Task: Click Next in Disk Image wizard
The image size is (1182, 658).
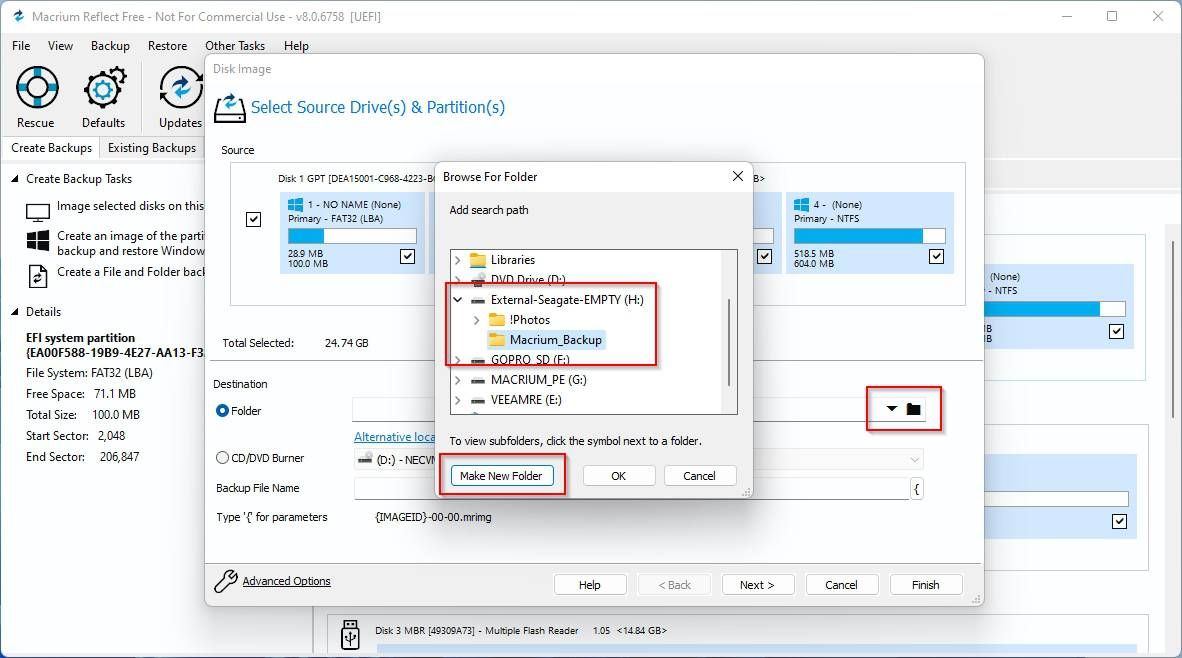Action: click(757, 585)
